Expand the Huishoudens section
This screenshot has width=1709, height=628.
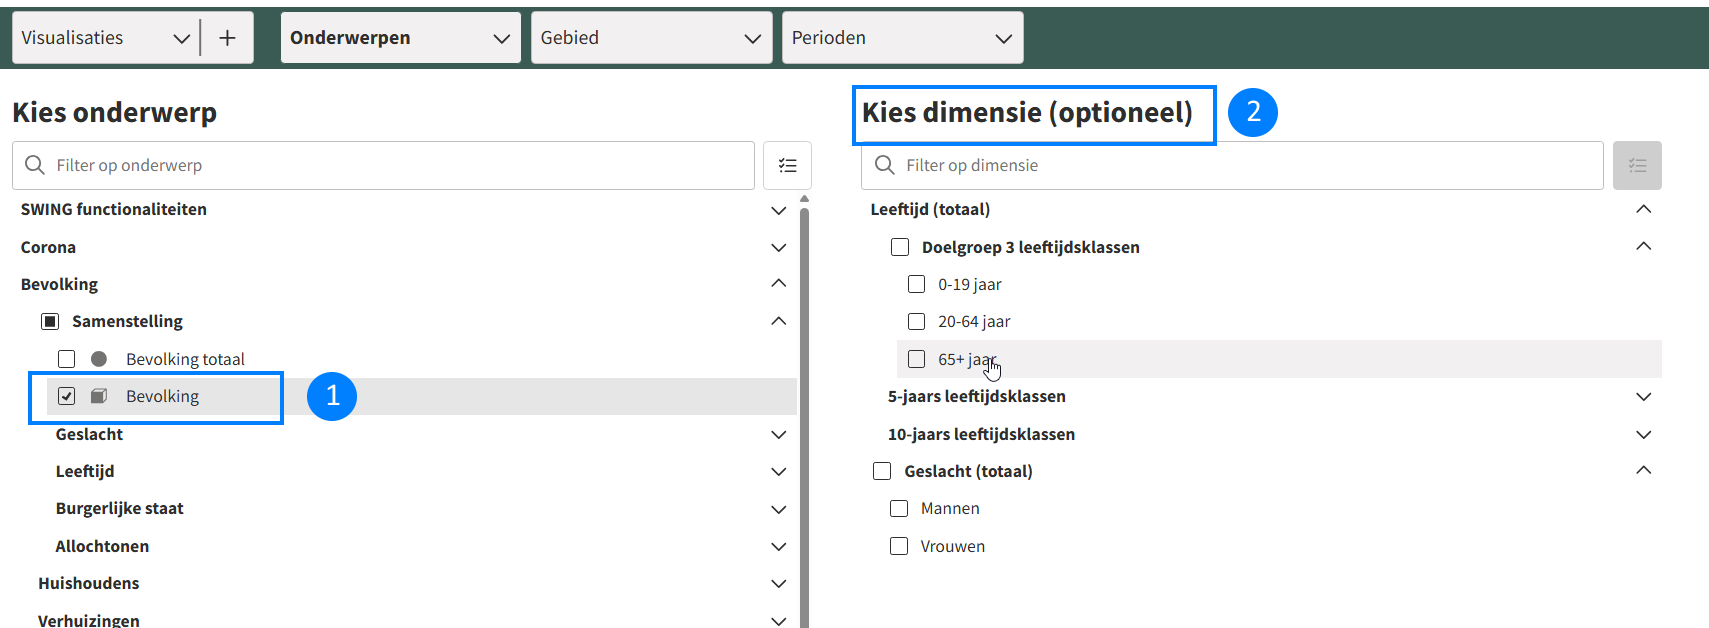coord(778,583)
